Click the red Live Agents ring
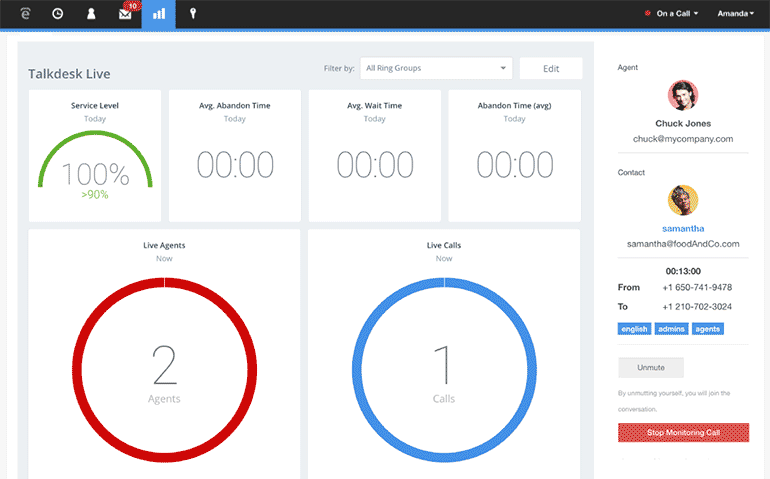Viewport: 770px width, 479px height. [164, 369]
